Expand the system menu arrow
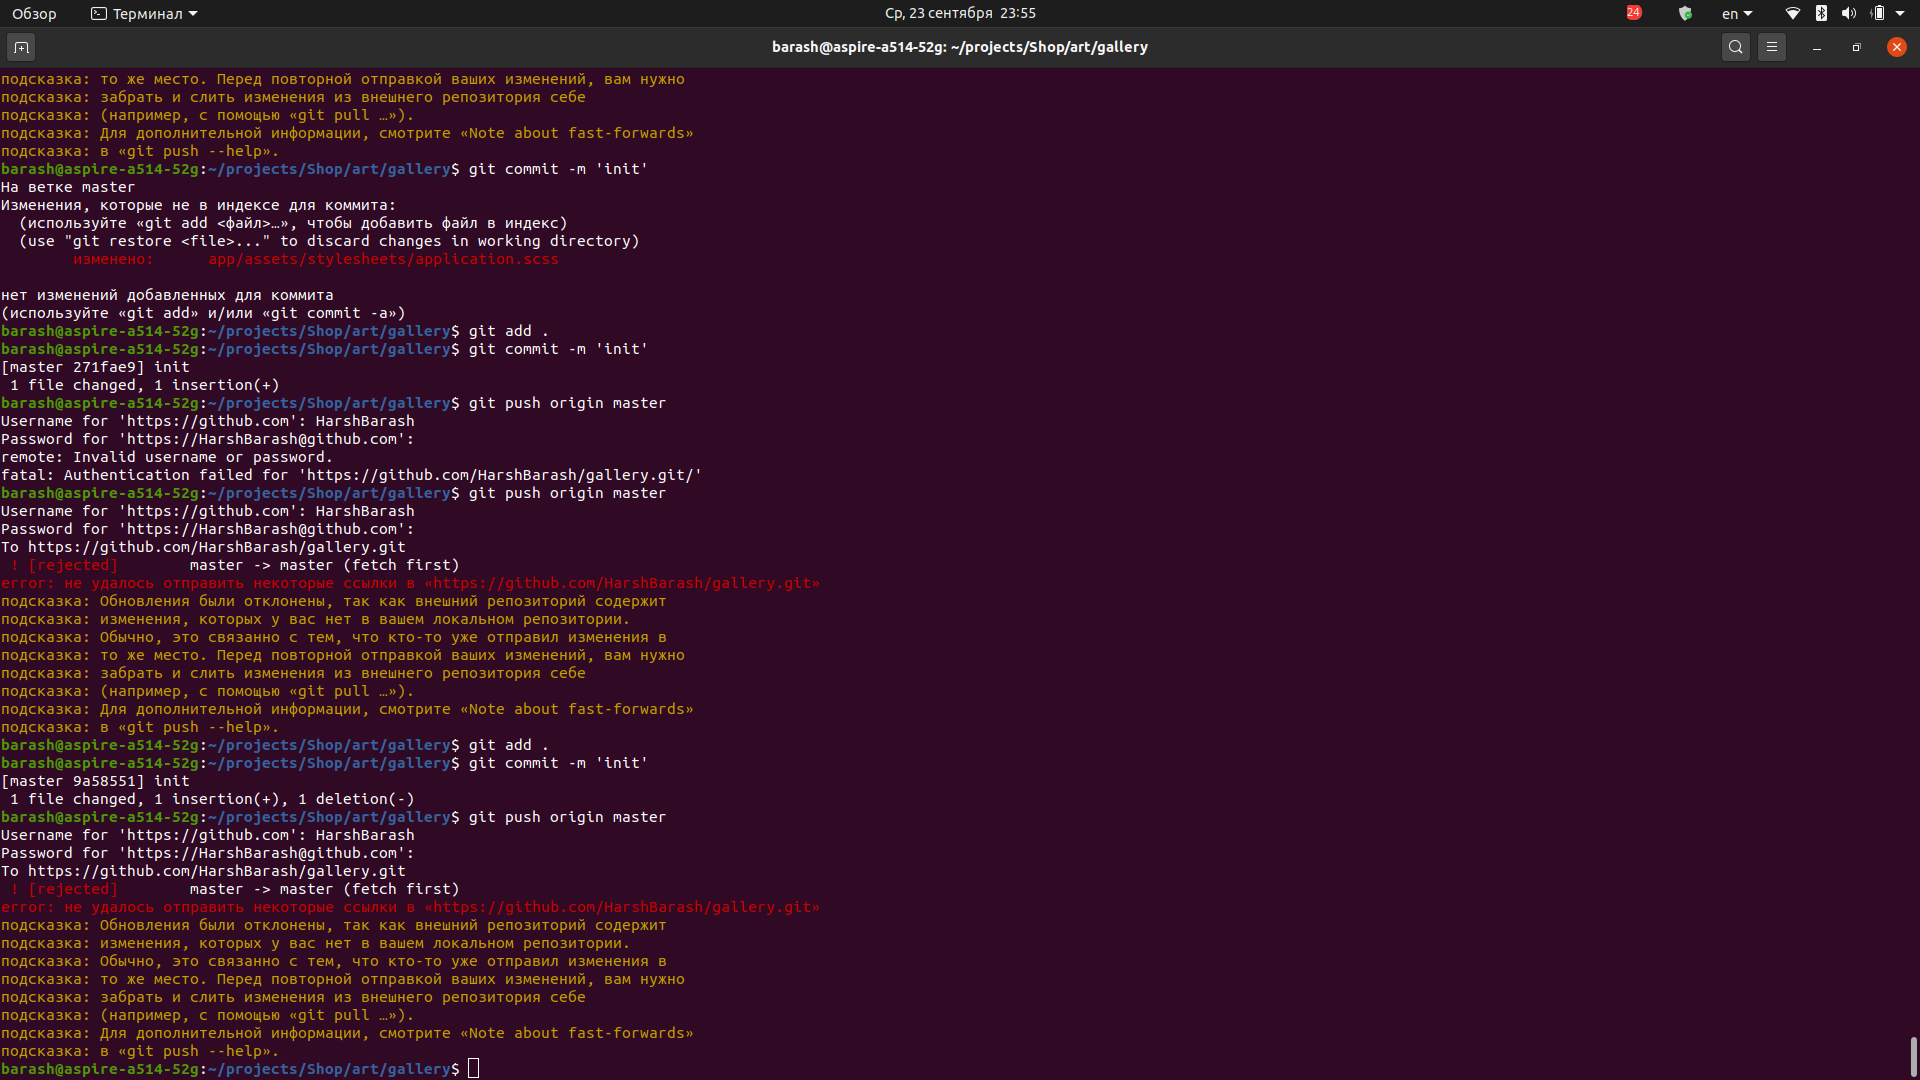The height and width of the screenshot is (1080, 1920). point(1900,13)
